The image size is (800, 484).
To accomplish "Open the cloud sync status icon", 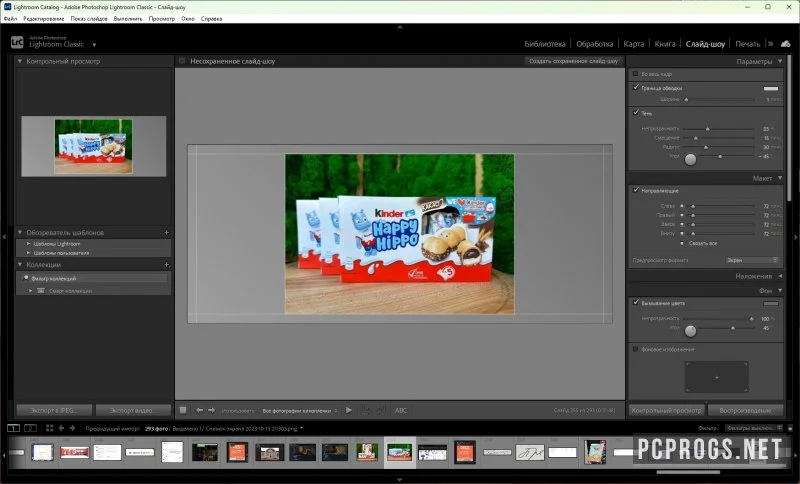I will pos(786,44).
